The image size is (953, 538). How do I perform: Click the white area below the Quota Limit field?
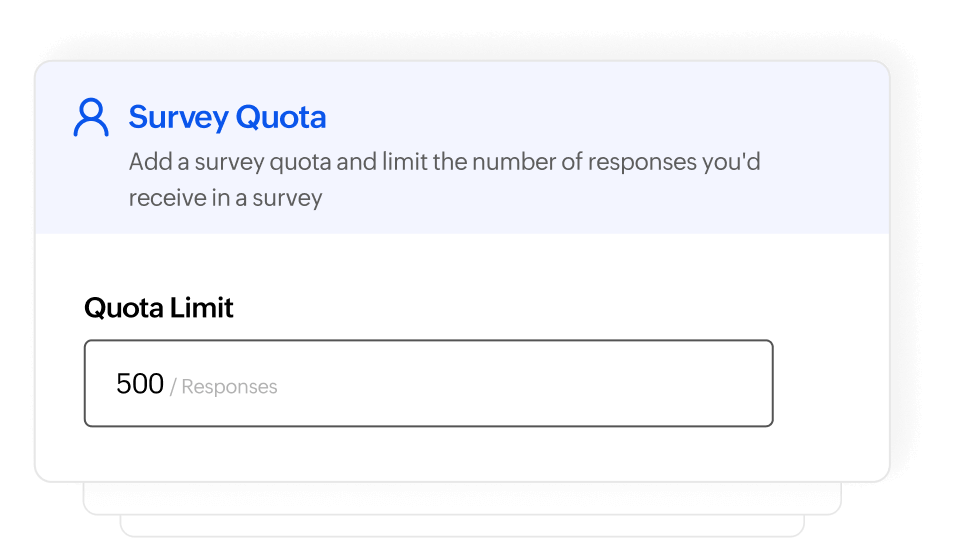click(428, 453)
